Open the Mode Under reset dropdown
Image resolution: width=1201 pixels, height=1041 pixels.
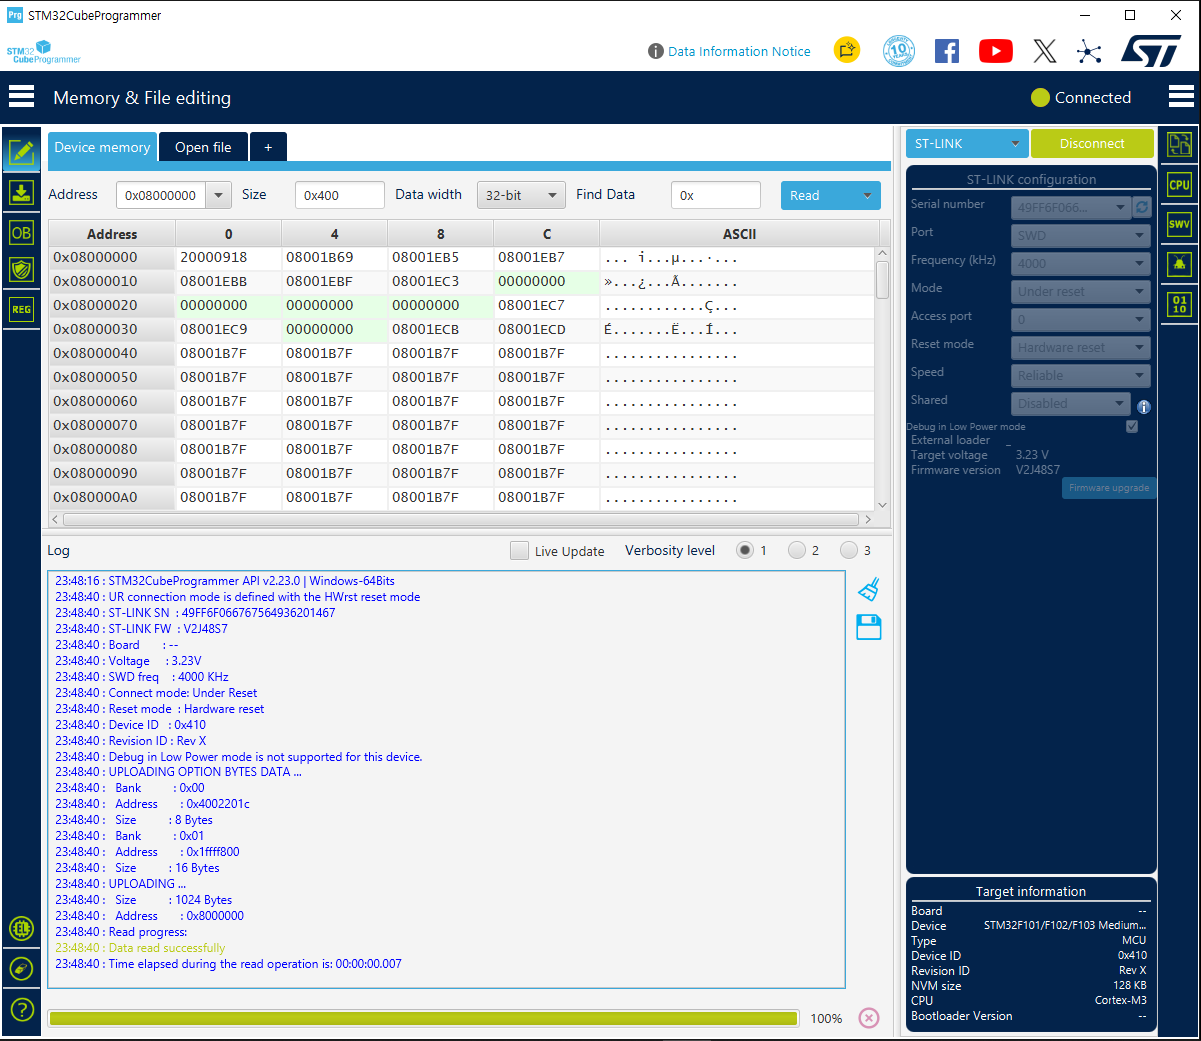pos(1080,291)
